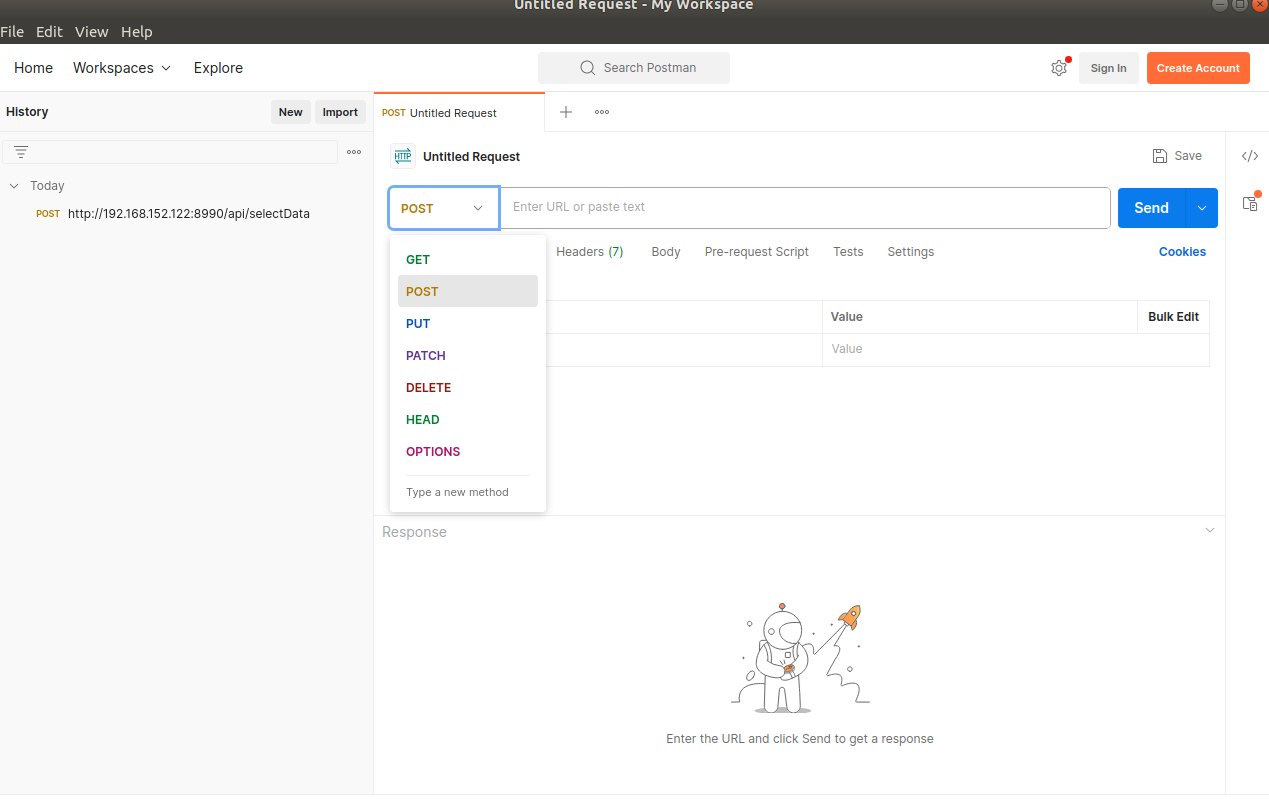Open the File menu
1269x799 pixels.
(x=12, y=32)
